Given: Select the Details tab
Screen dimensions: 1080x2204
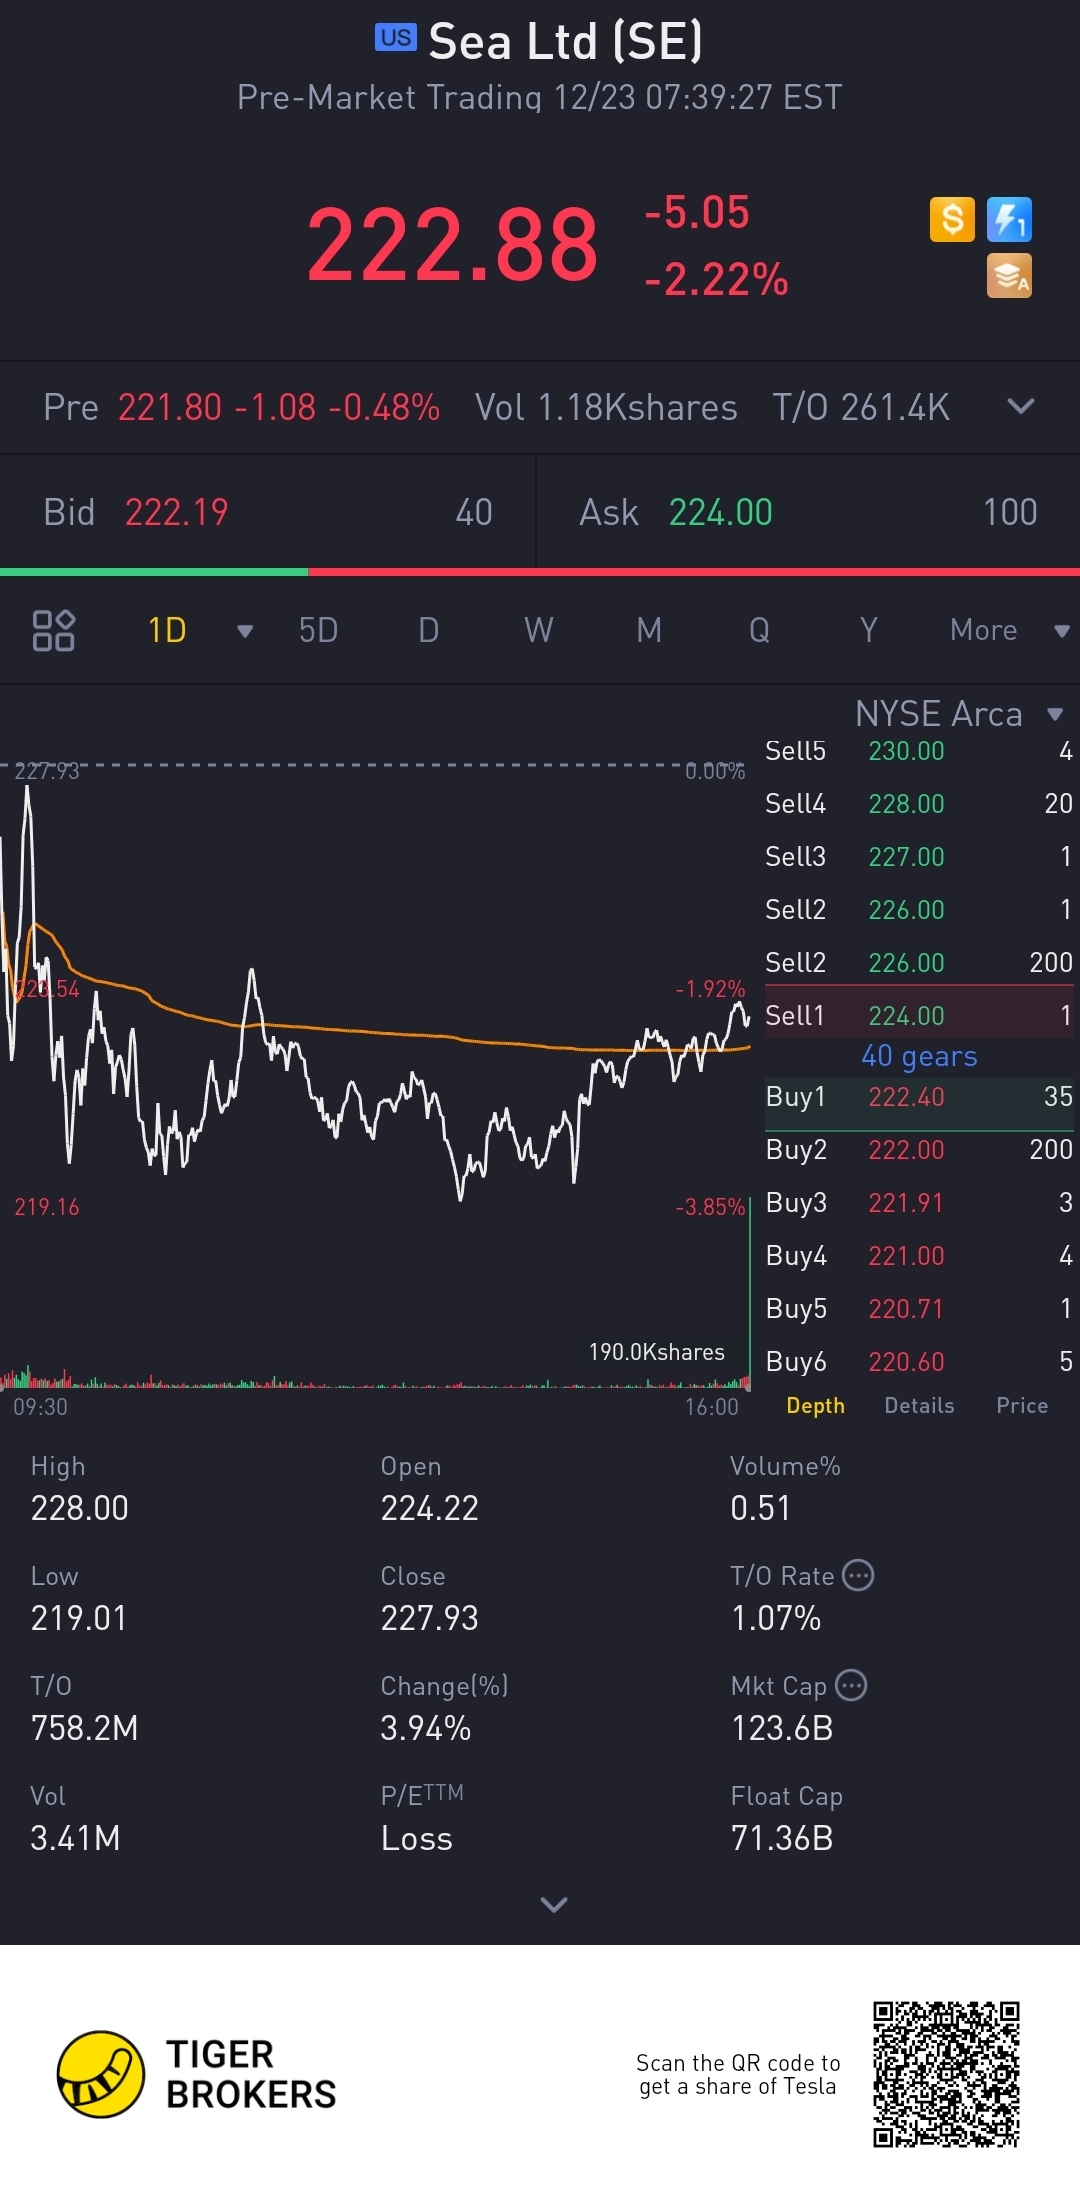Looking at the screenshot, I should [919, 1405].
